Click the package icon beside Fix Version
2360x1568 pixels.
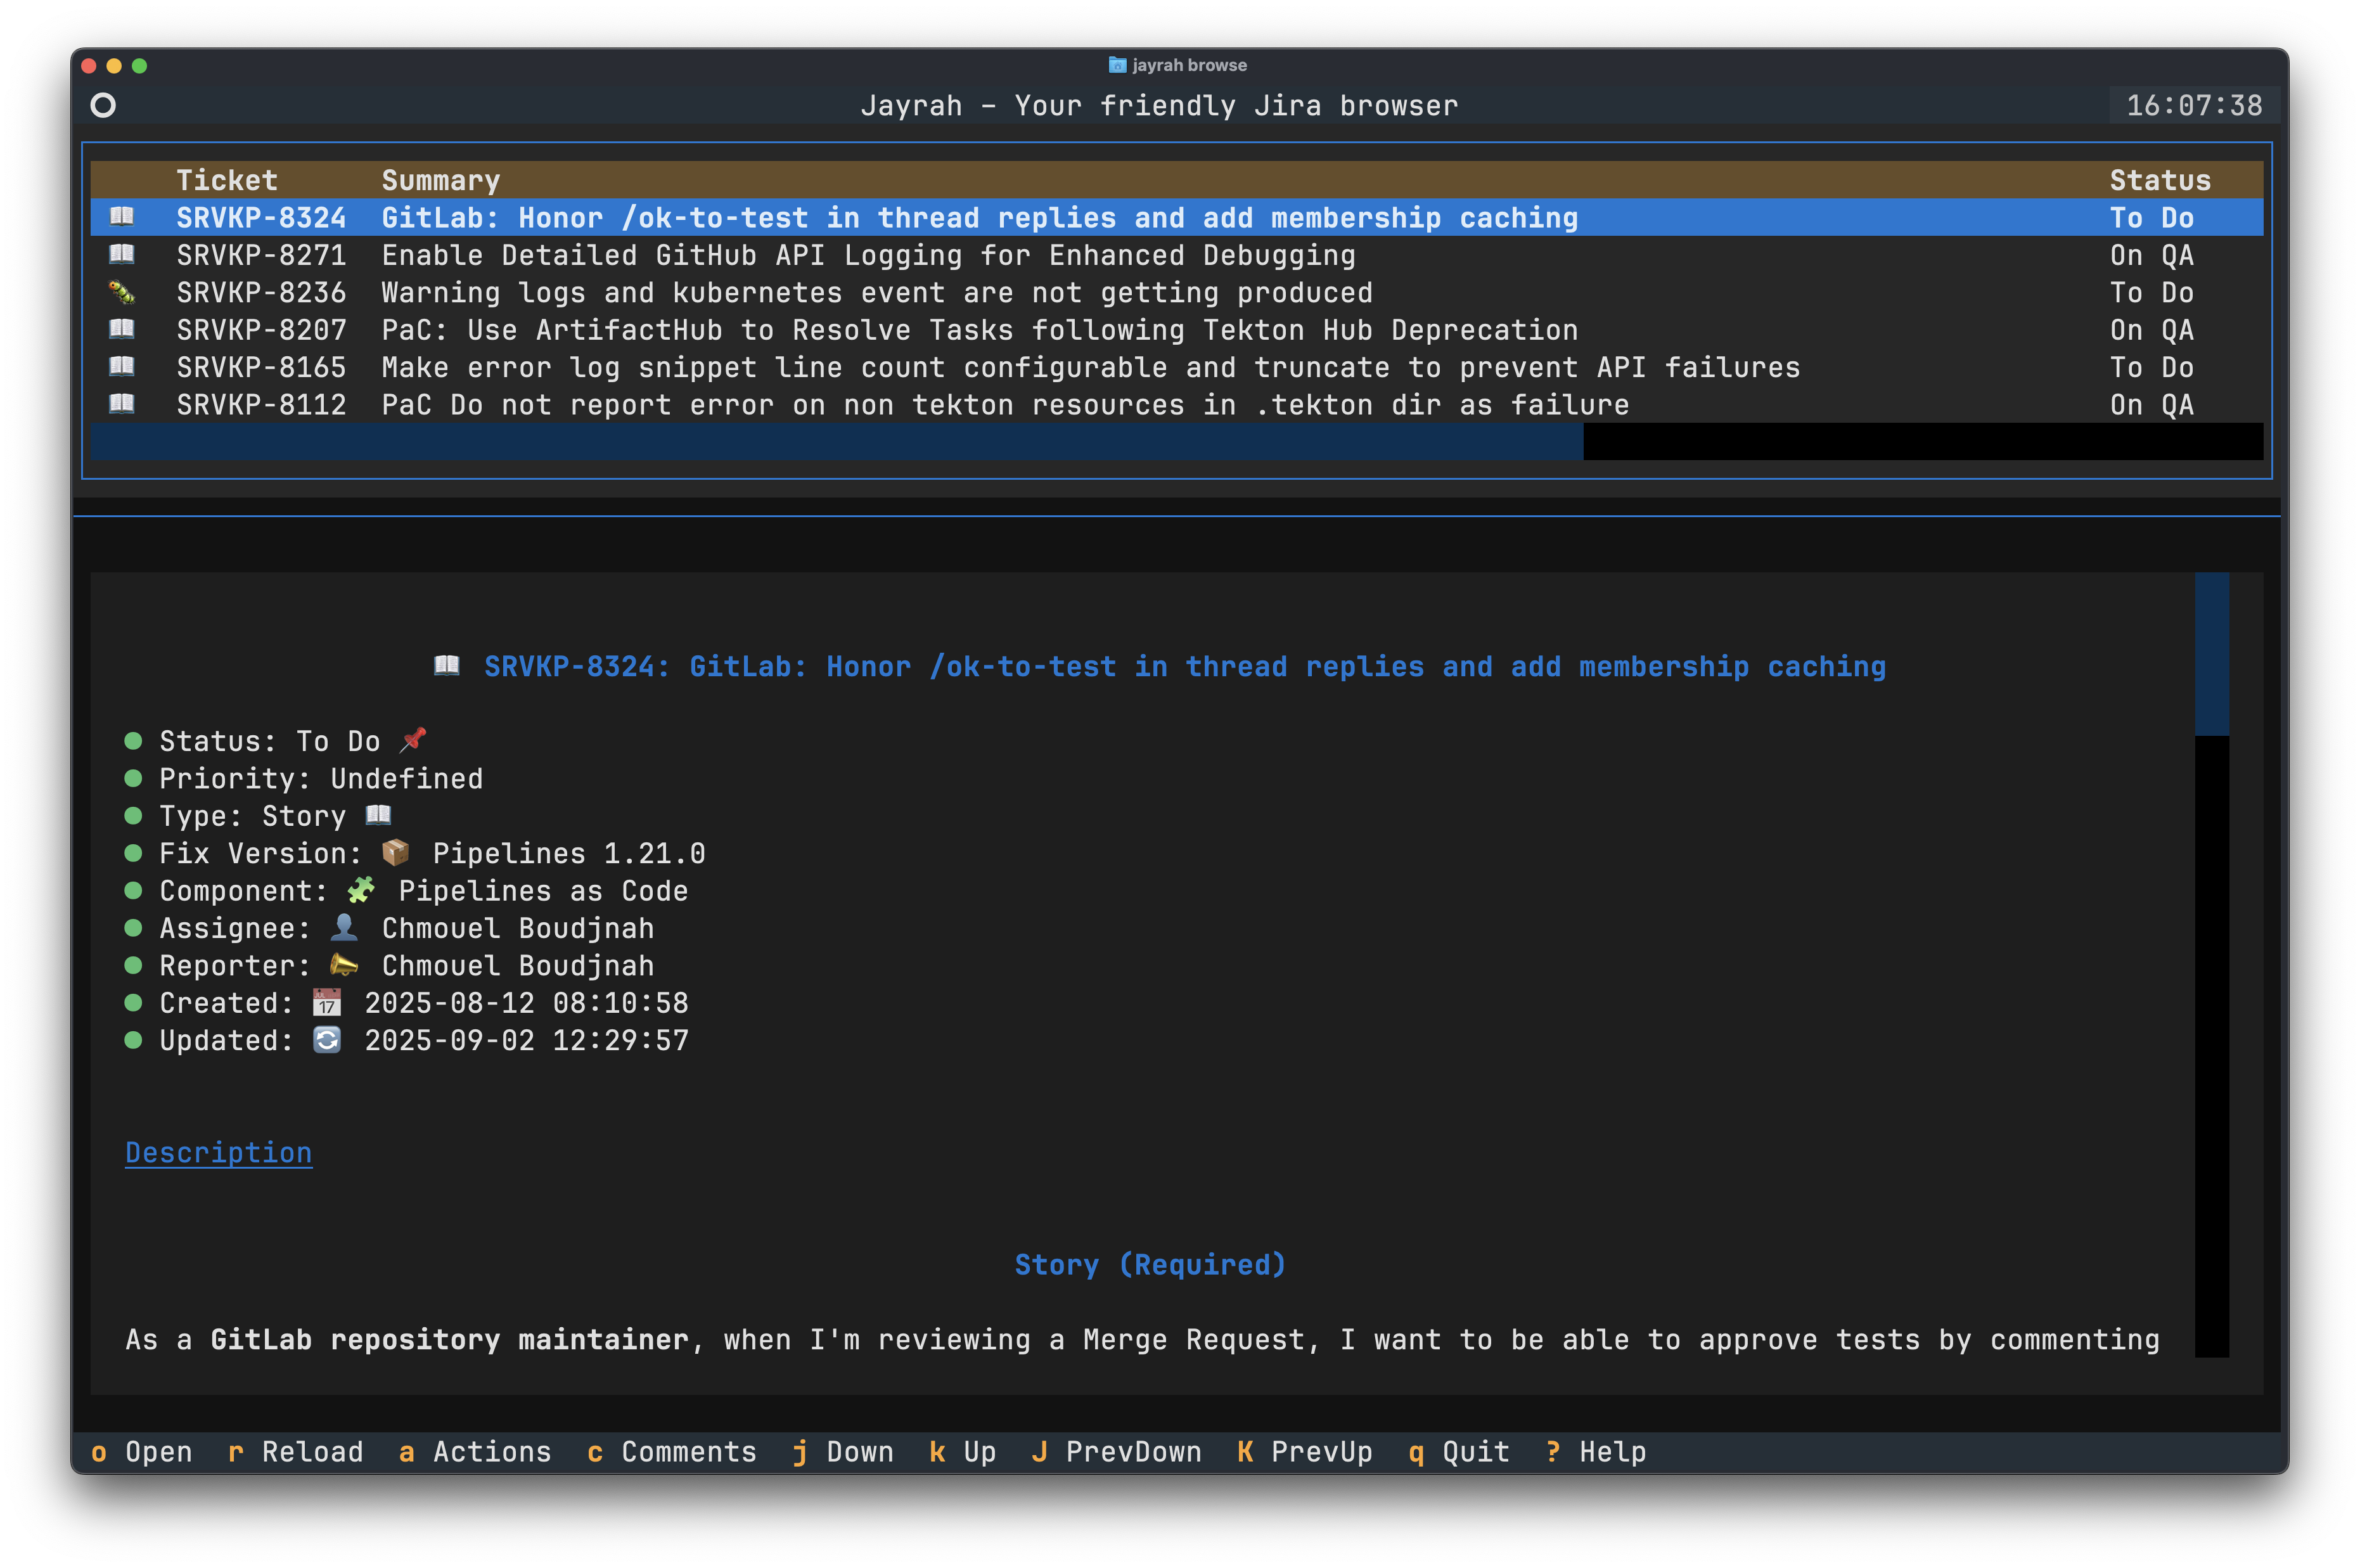(x=395, y=852)
